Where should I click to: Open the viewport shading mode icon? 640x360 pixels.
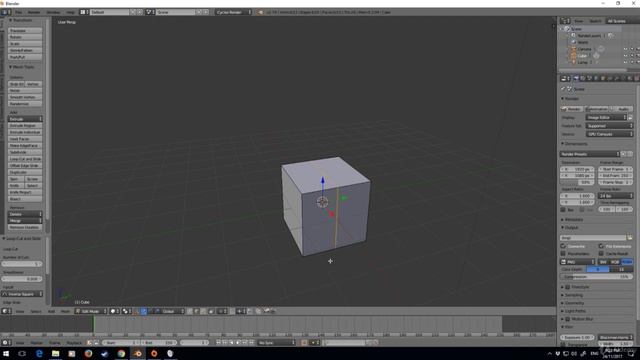coord(115,311)
